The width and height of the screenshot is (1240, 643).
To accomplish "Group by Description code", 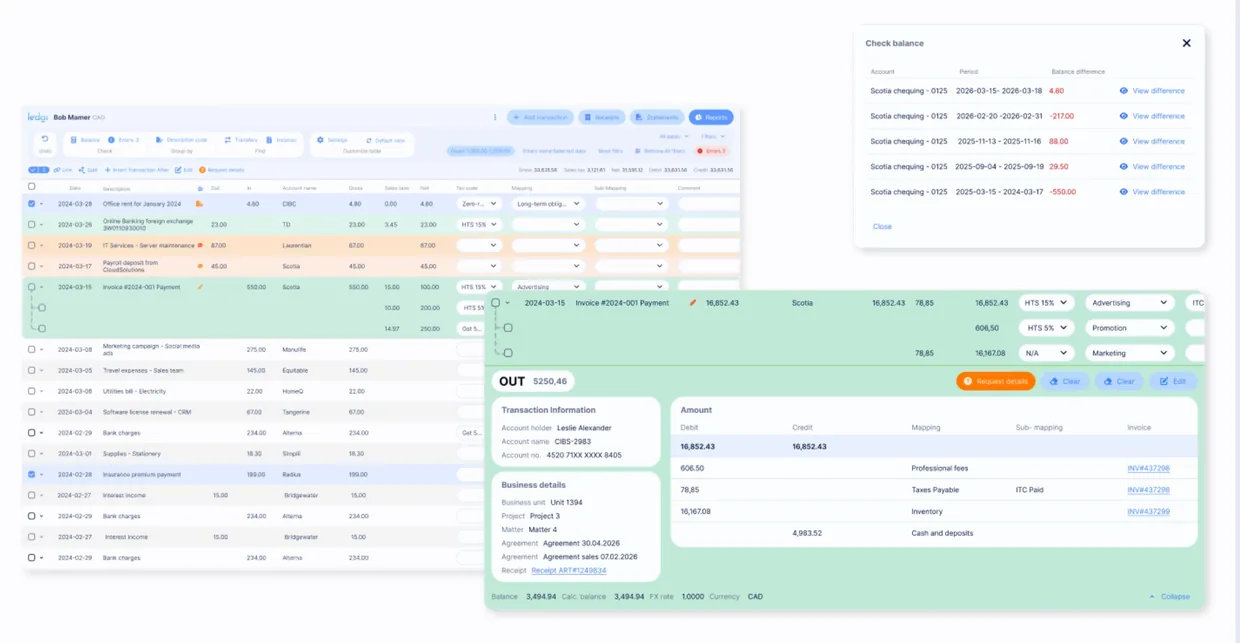I will pos(182,140).
